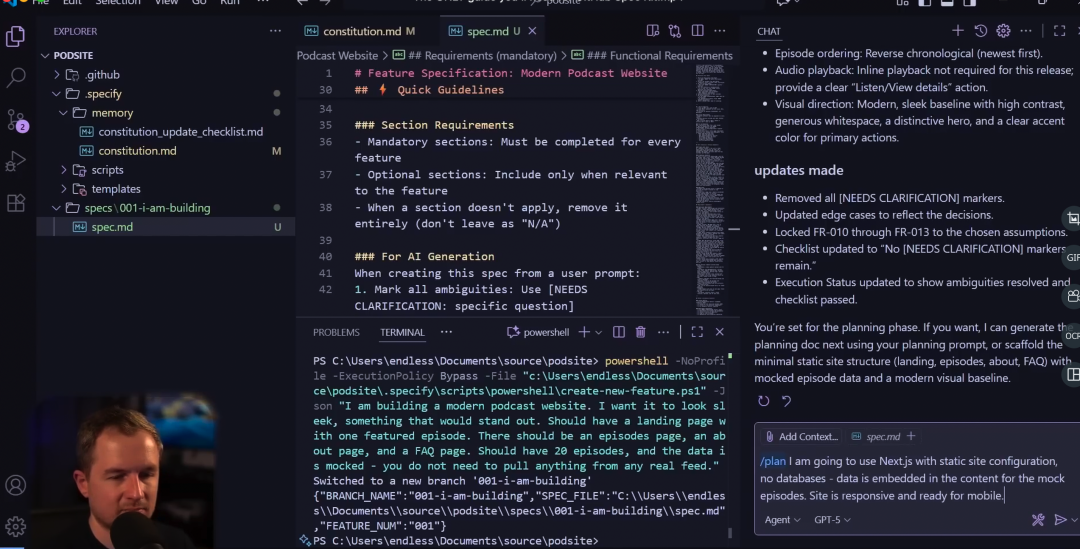Open chat settings gear
1080x549 pixels.
click(x=1004, y=31)
